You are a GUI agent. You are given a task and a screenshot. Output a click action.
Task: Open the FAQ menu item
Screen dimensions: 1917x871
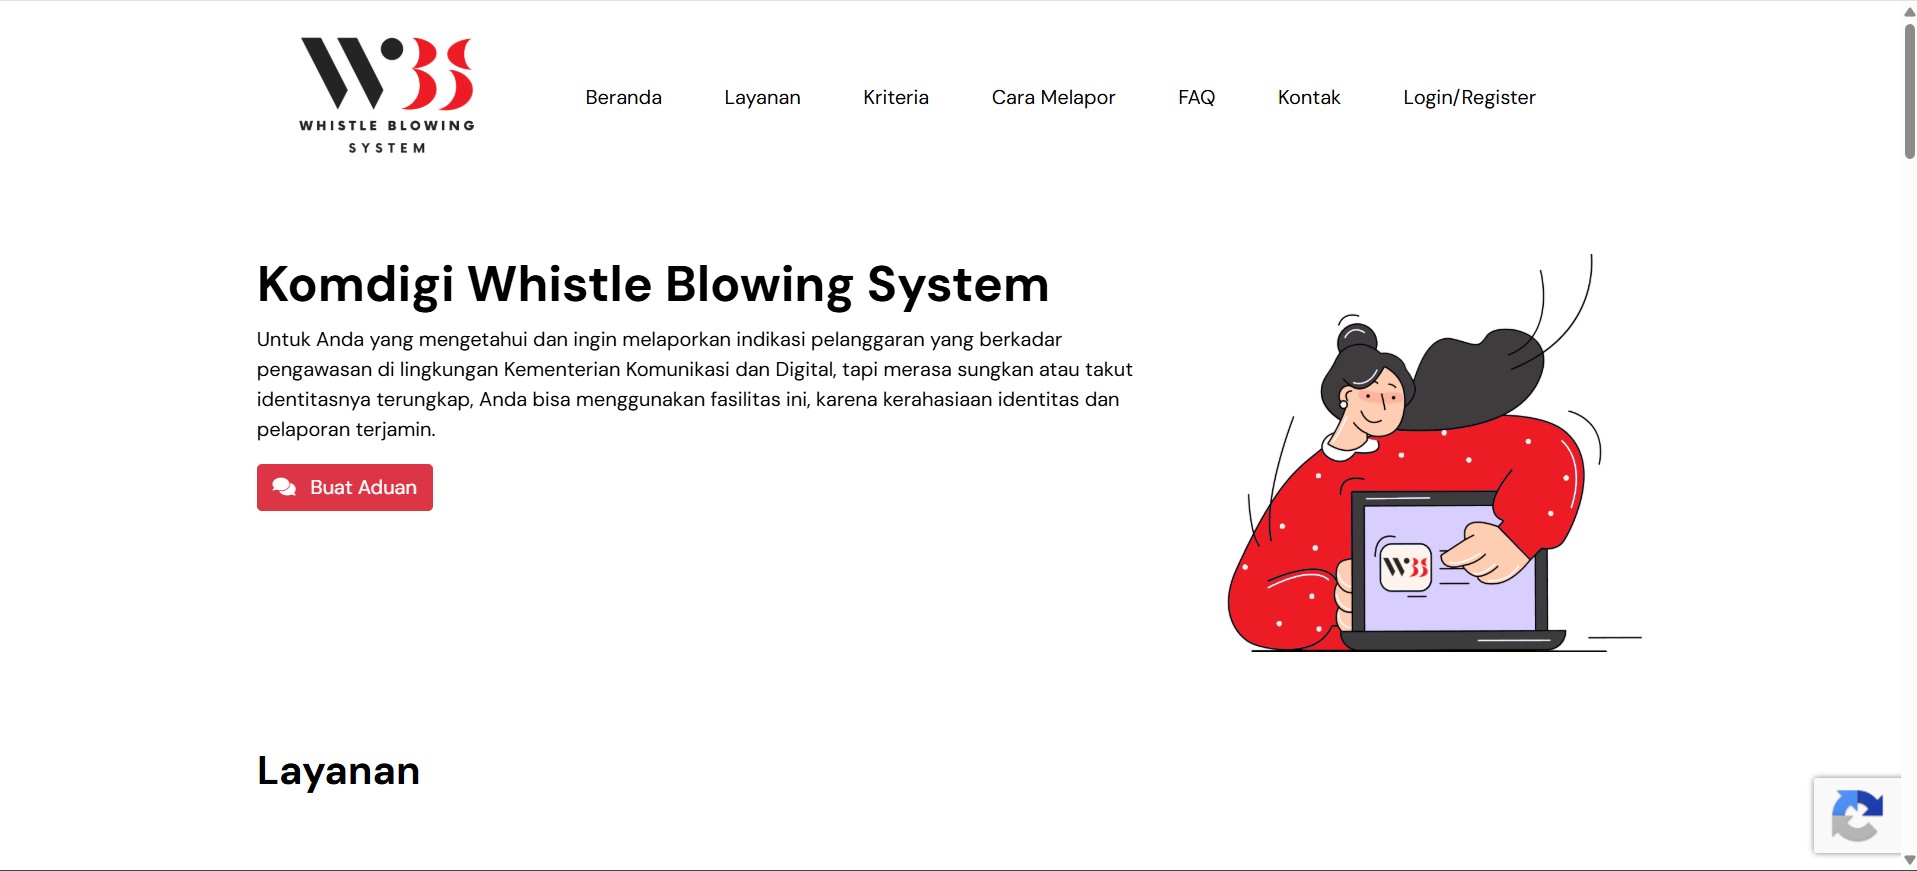pyautogui.click(x=1196, y=97)
